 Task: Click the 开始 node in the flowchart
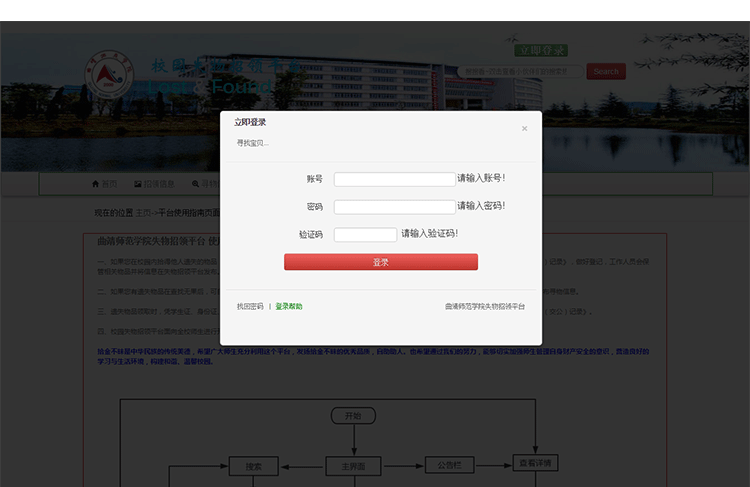coord(353,416)
